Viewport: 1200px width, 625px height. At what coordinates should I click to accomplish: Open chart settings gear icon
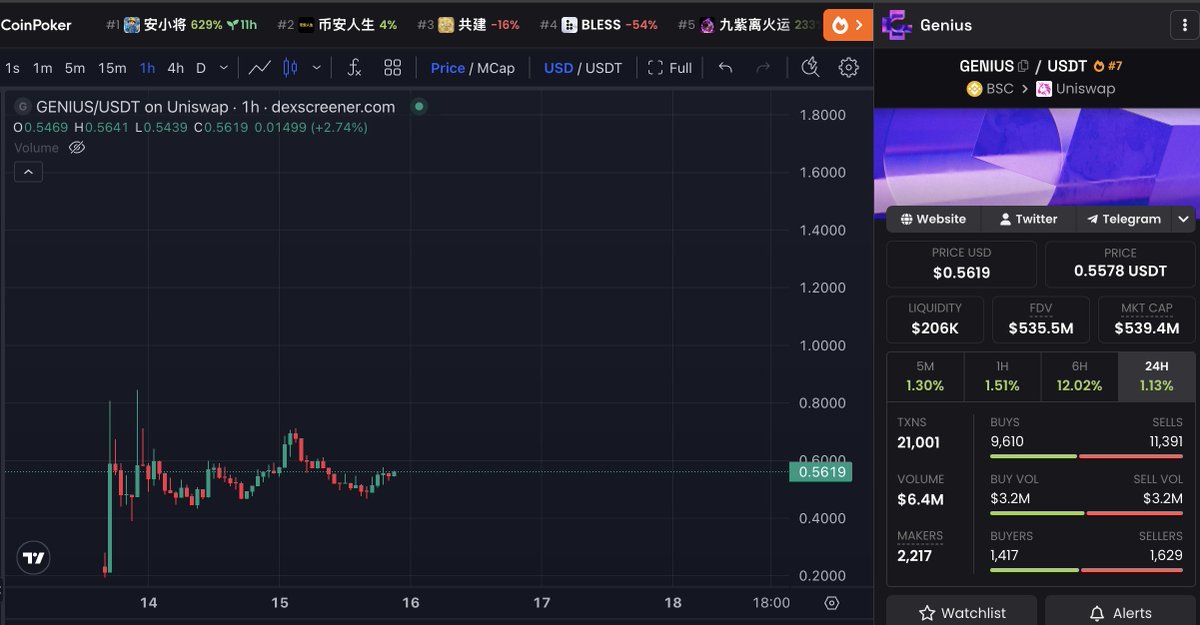[848, 68]
